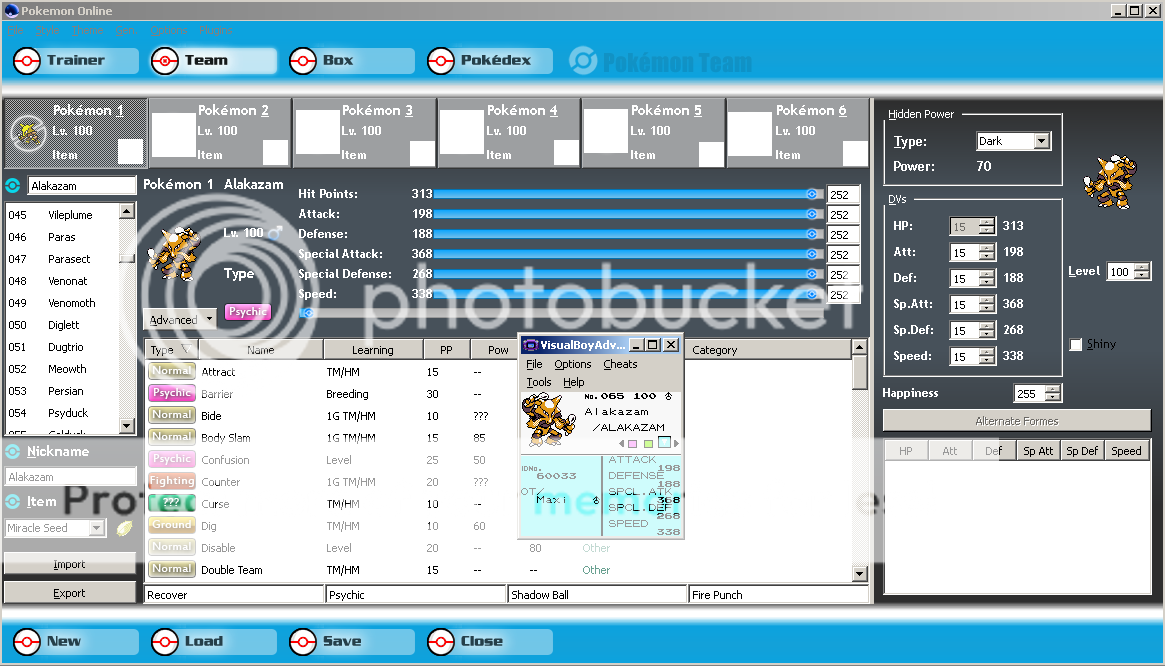Click the Alakazam sprite beside the Shiny checkbox

pos(1110,182)
